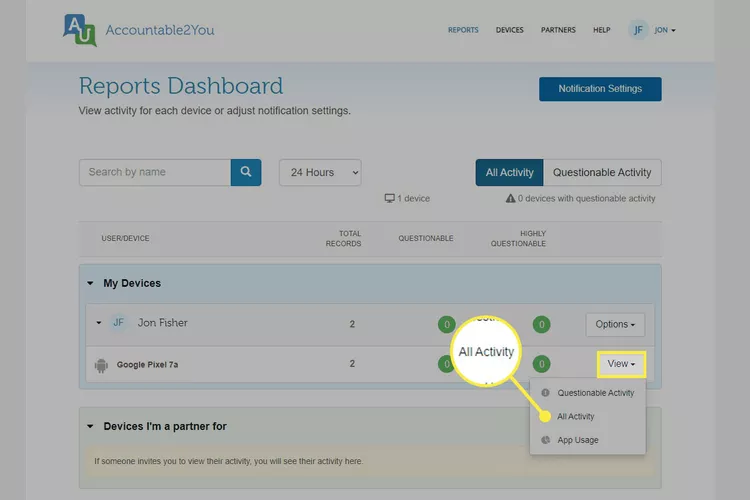Click the JF avatar in header

tap(638, 30)
